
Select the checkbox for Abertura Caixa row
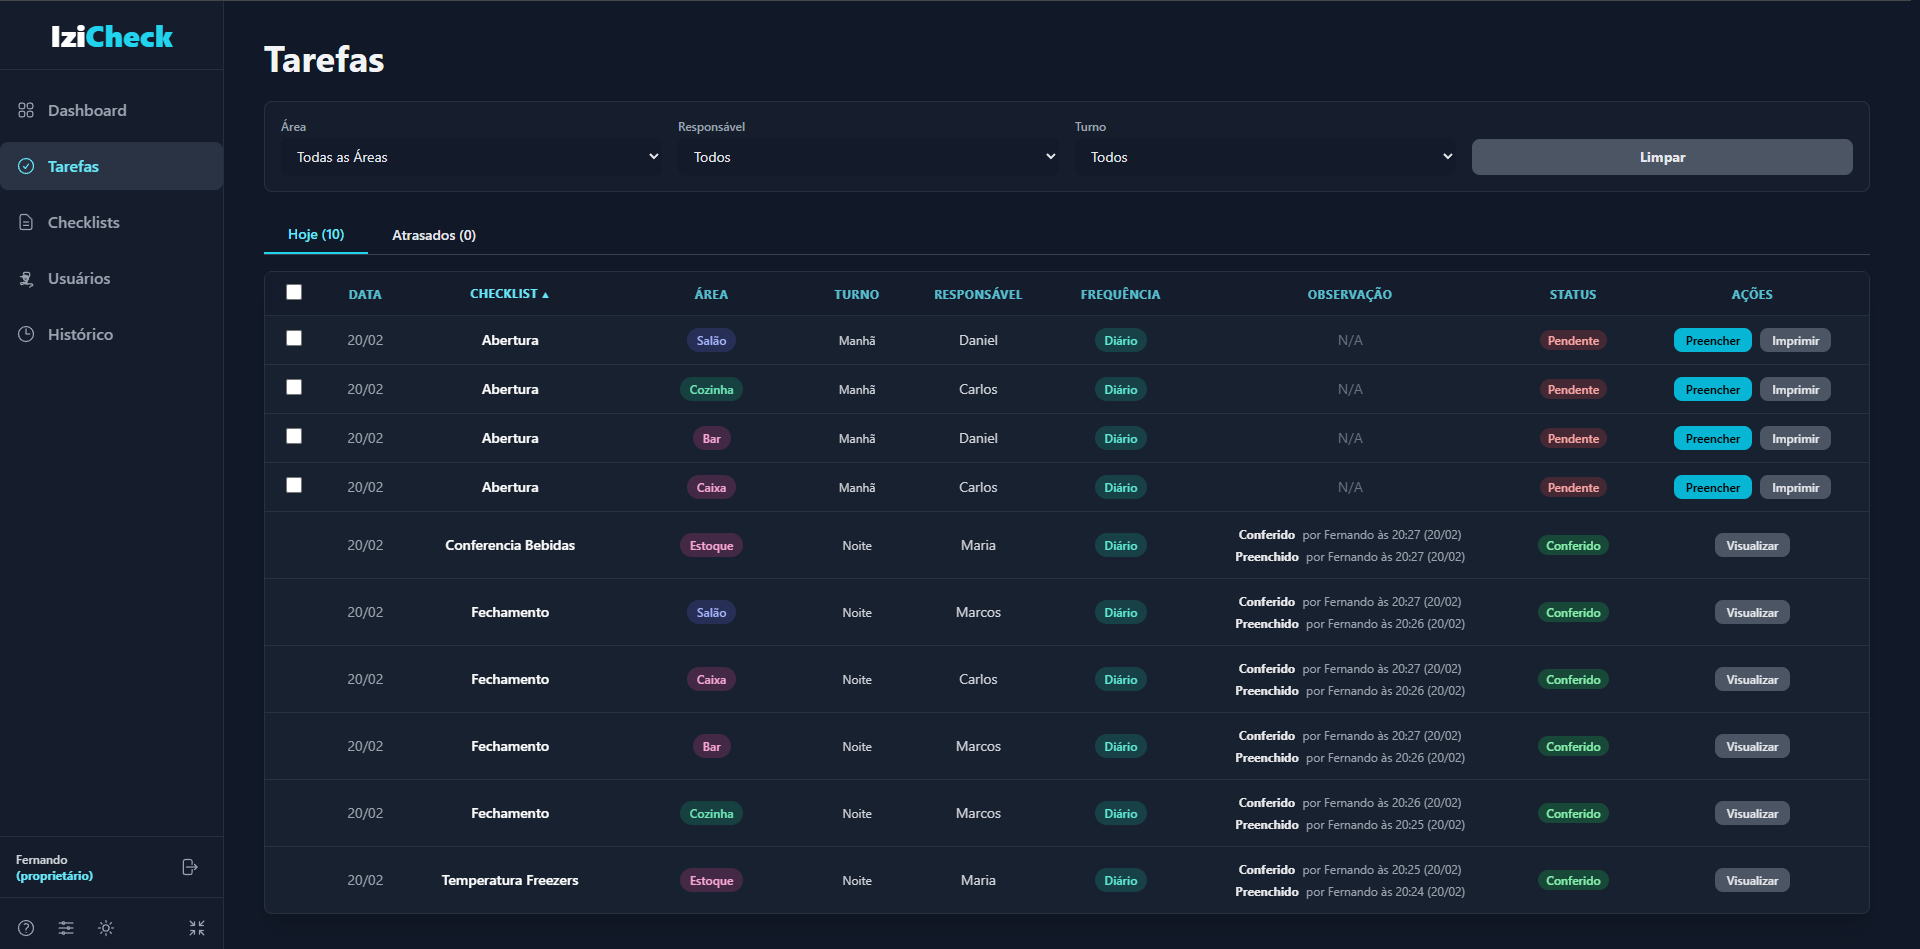pos(294,485)
